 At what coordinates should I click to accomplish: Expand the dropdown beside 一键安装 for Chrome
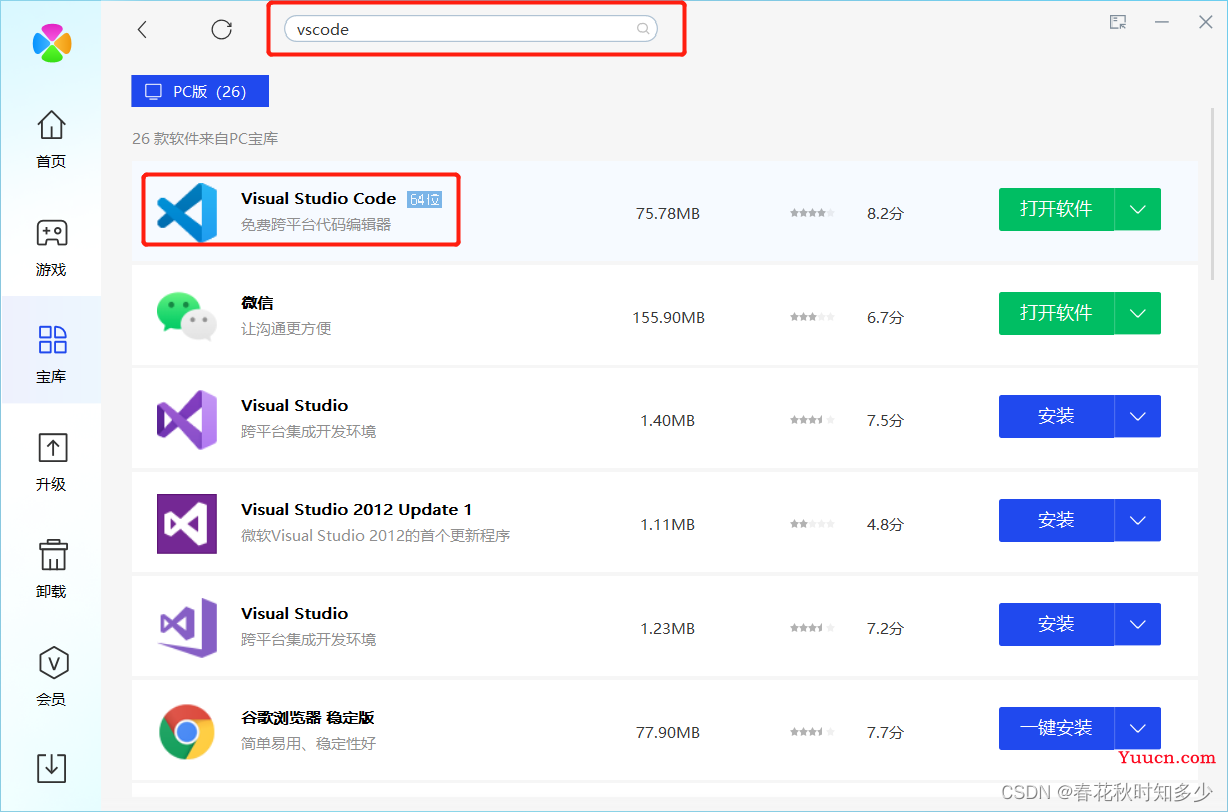tap(1138, 728)
